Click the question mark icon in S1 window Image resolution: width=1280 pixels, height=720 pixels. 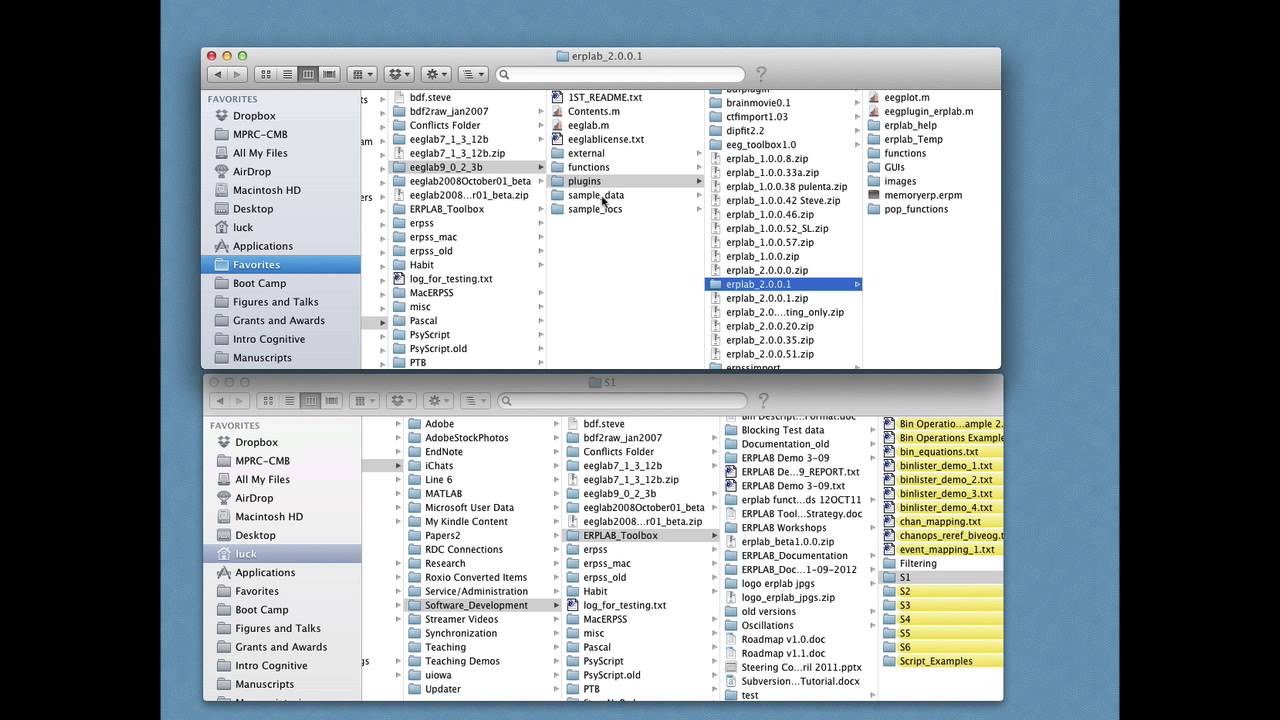[x=763, y=400]
